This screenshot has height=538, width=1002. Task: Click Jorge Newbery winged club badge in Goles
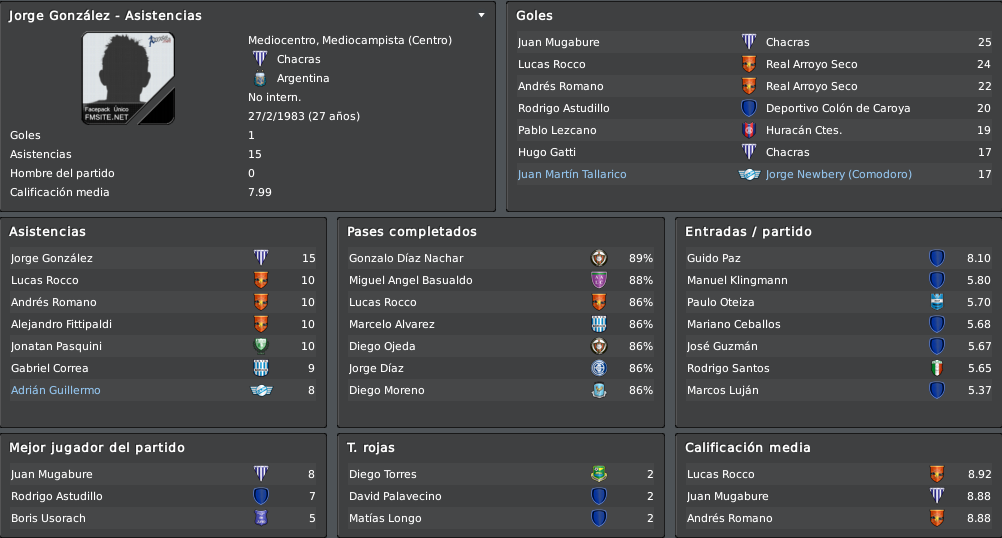(x=749, y=174)
